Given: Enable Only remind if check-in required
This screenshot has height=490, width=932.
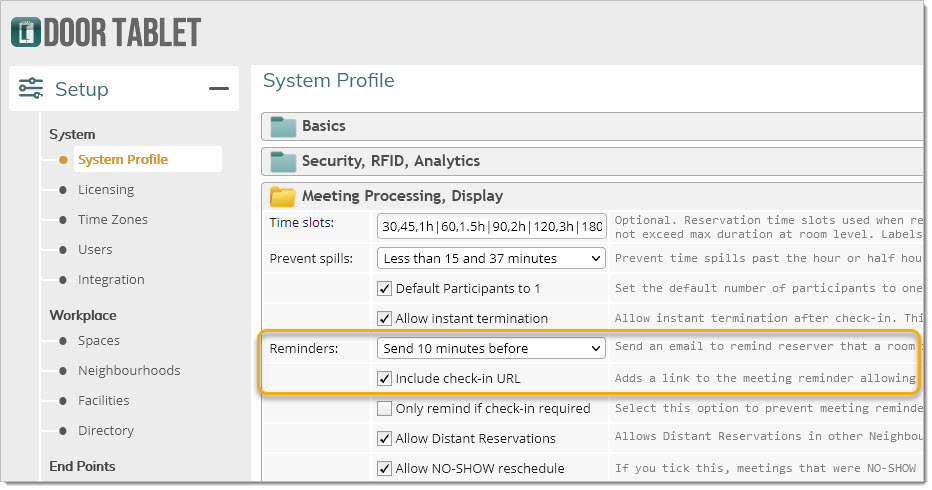Looking at the screenshot, I should 385,409.
